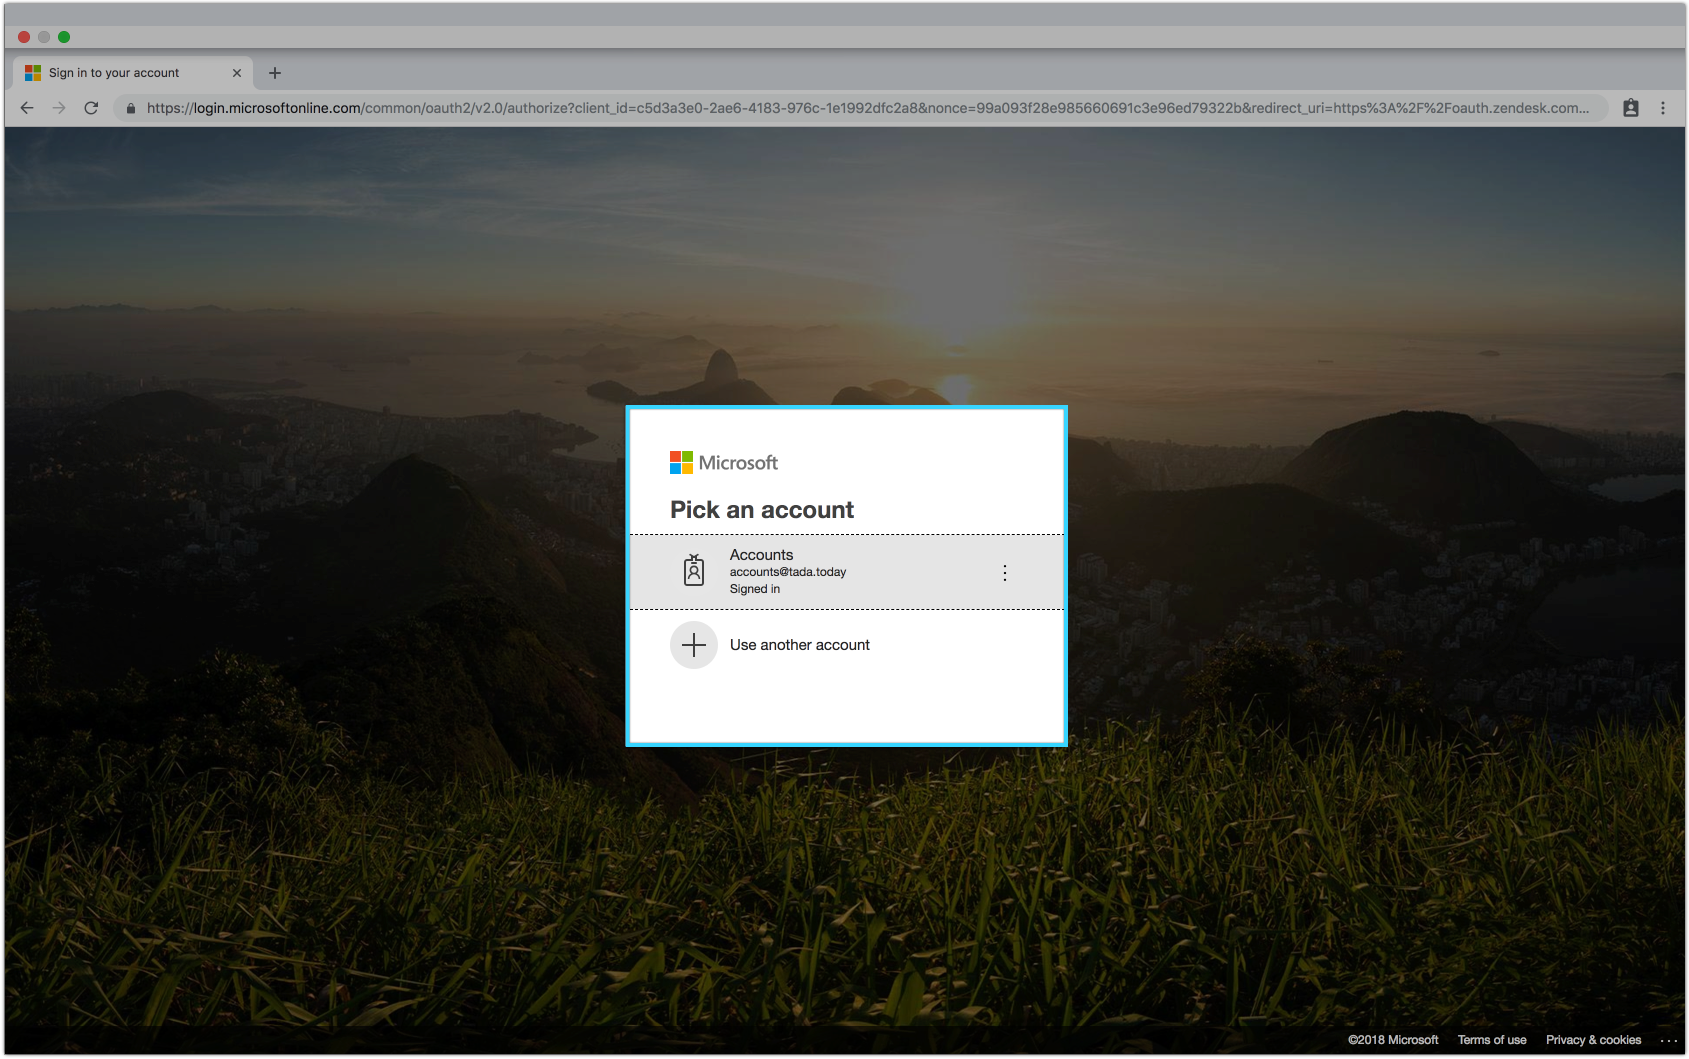The image size is (1689, 1059).
Task: Click the Microsoft logo in the dialog
Action: click(723, 462)
